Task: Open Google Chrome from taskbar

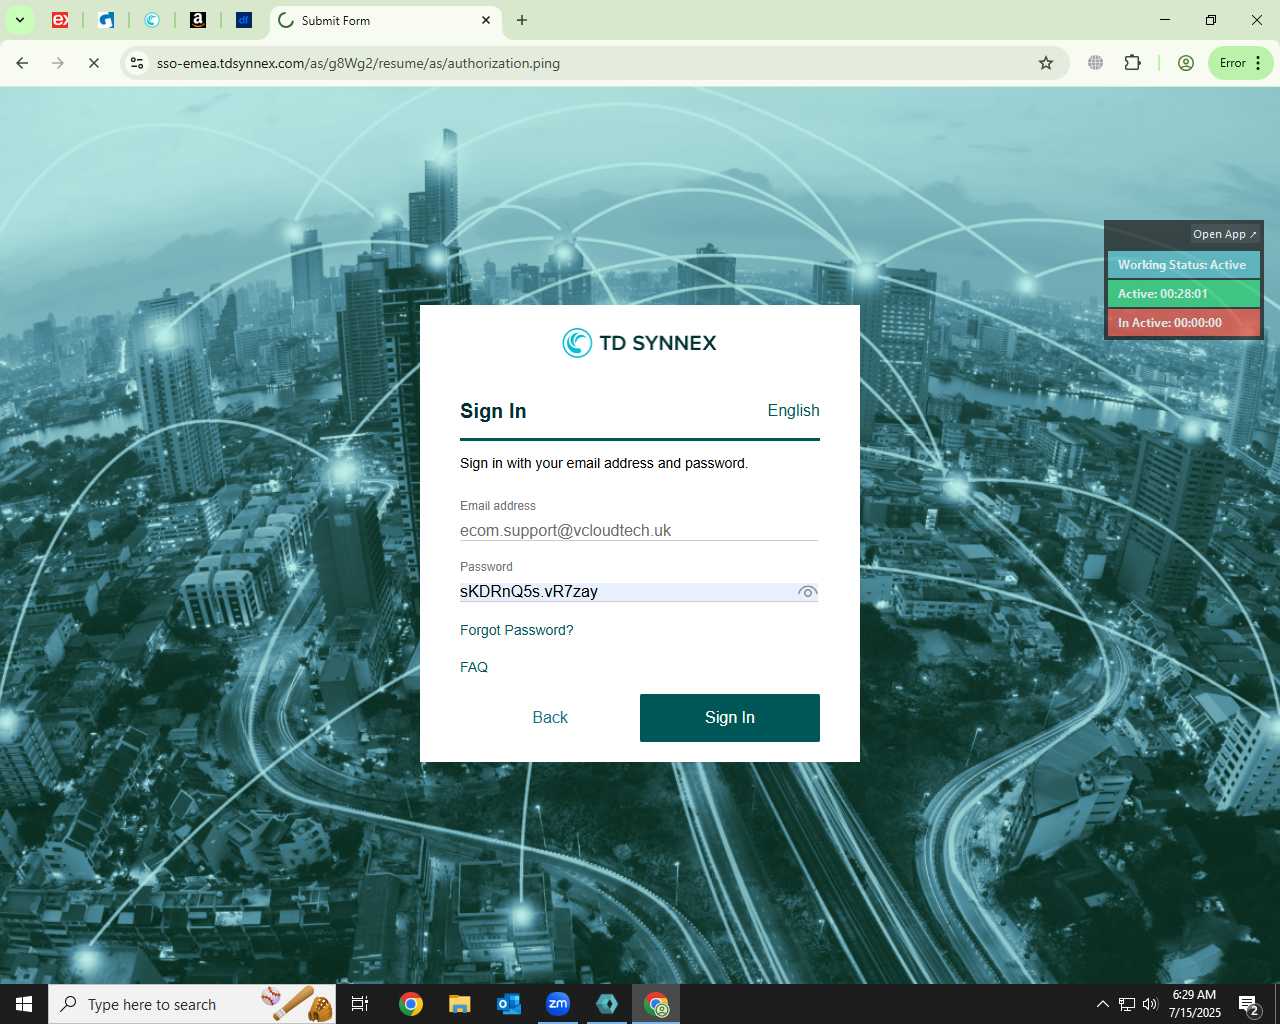Action: pos(411,1004)
